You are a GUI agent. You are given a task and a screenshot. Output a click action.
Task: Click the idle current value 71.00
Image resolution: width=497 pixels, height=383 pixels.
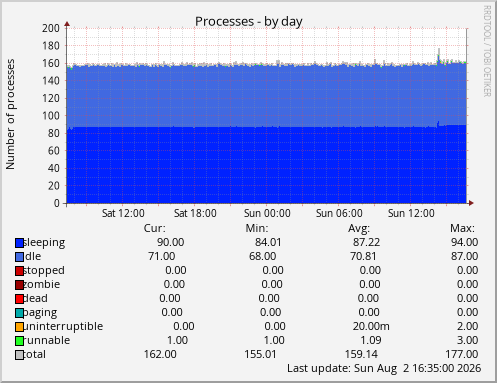pyautogui.click(x=161, y=256)
